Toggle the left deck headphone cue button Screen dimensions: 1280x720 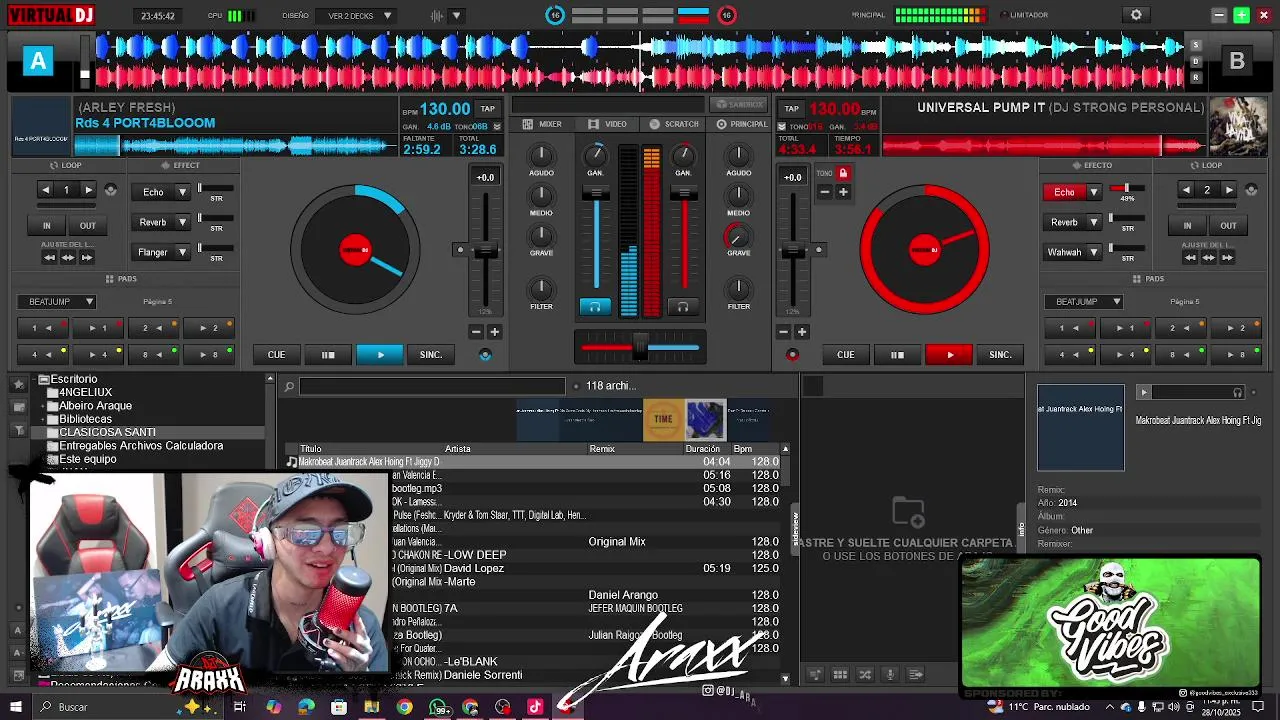pos(595,307)
